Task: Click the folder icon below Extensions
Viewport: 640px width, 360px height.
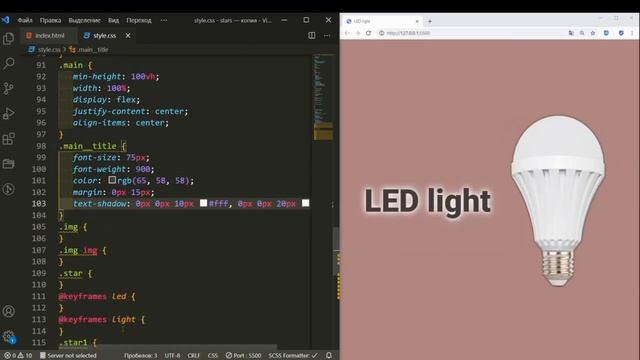Action: coord(8,164)
